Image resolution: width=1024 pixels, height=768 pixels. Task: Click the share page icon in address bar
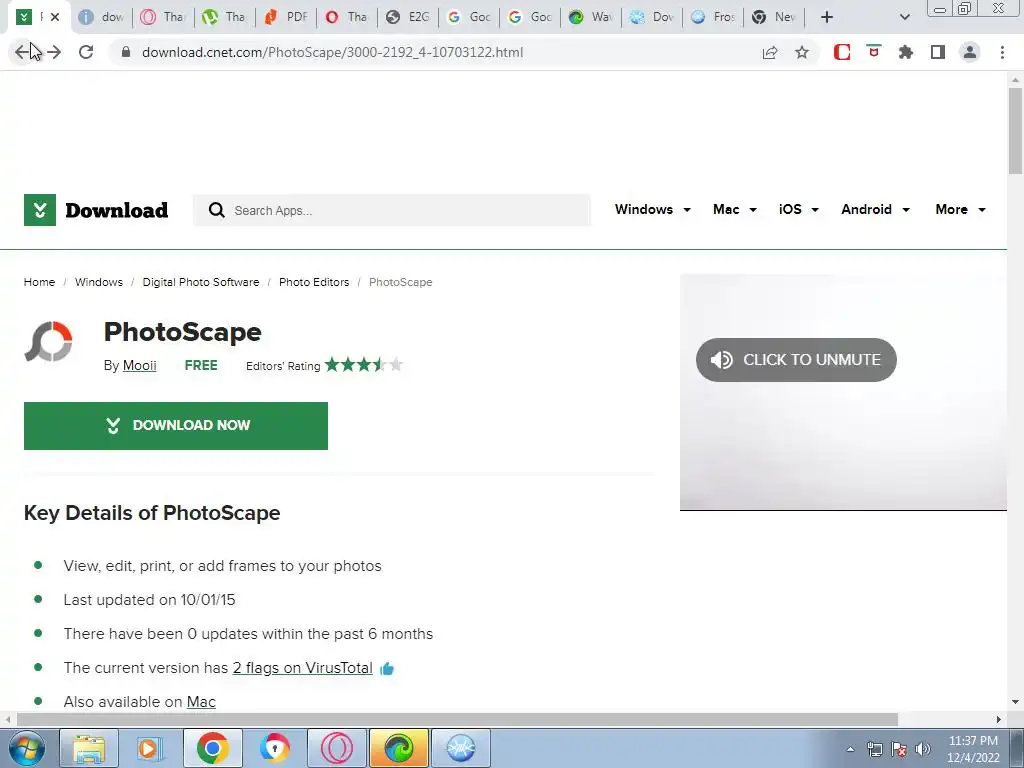pos(770,52)
